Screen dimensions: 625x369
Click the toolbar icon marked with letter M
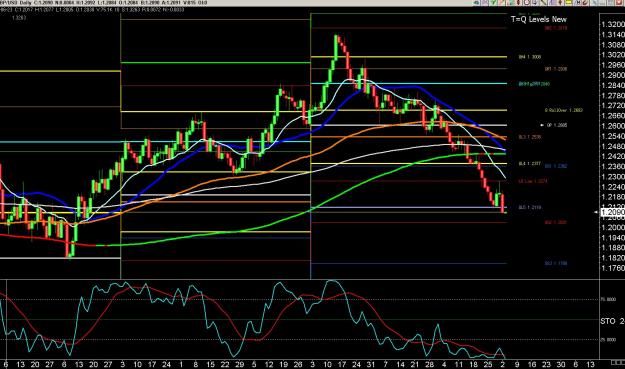[578, 2]
